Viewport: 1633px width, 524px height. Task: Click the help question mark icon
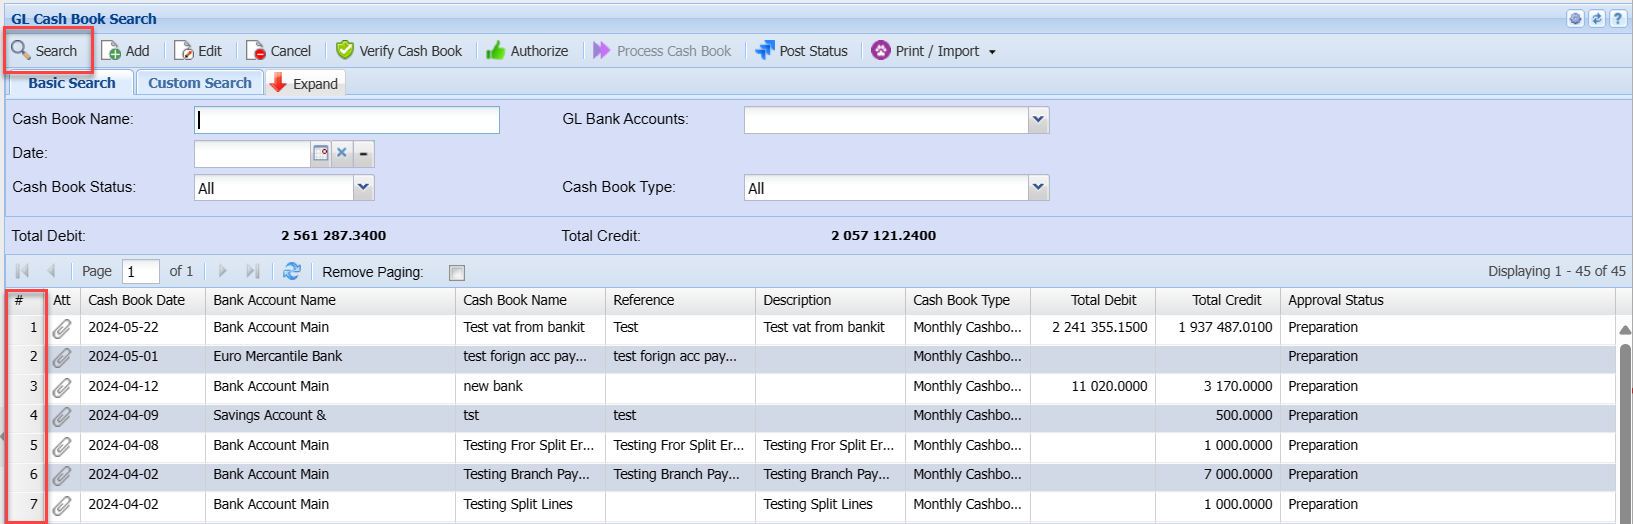pyautogui.click(x=1617, y=18)
